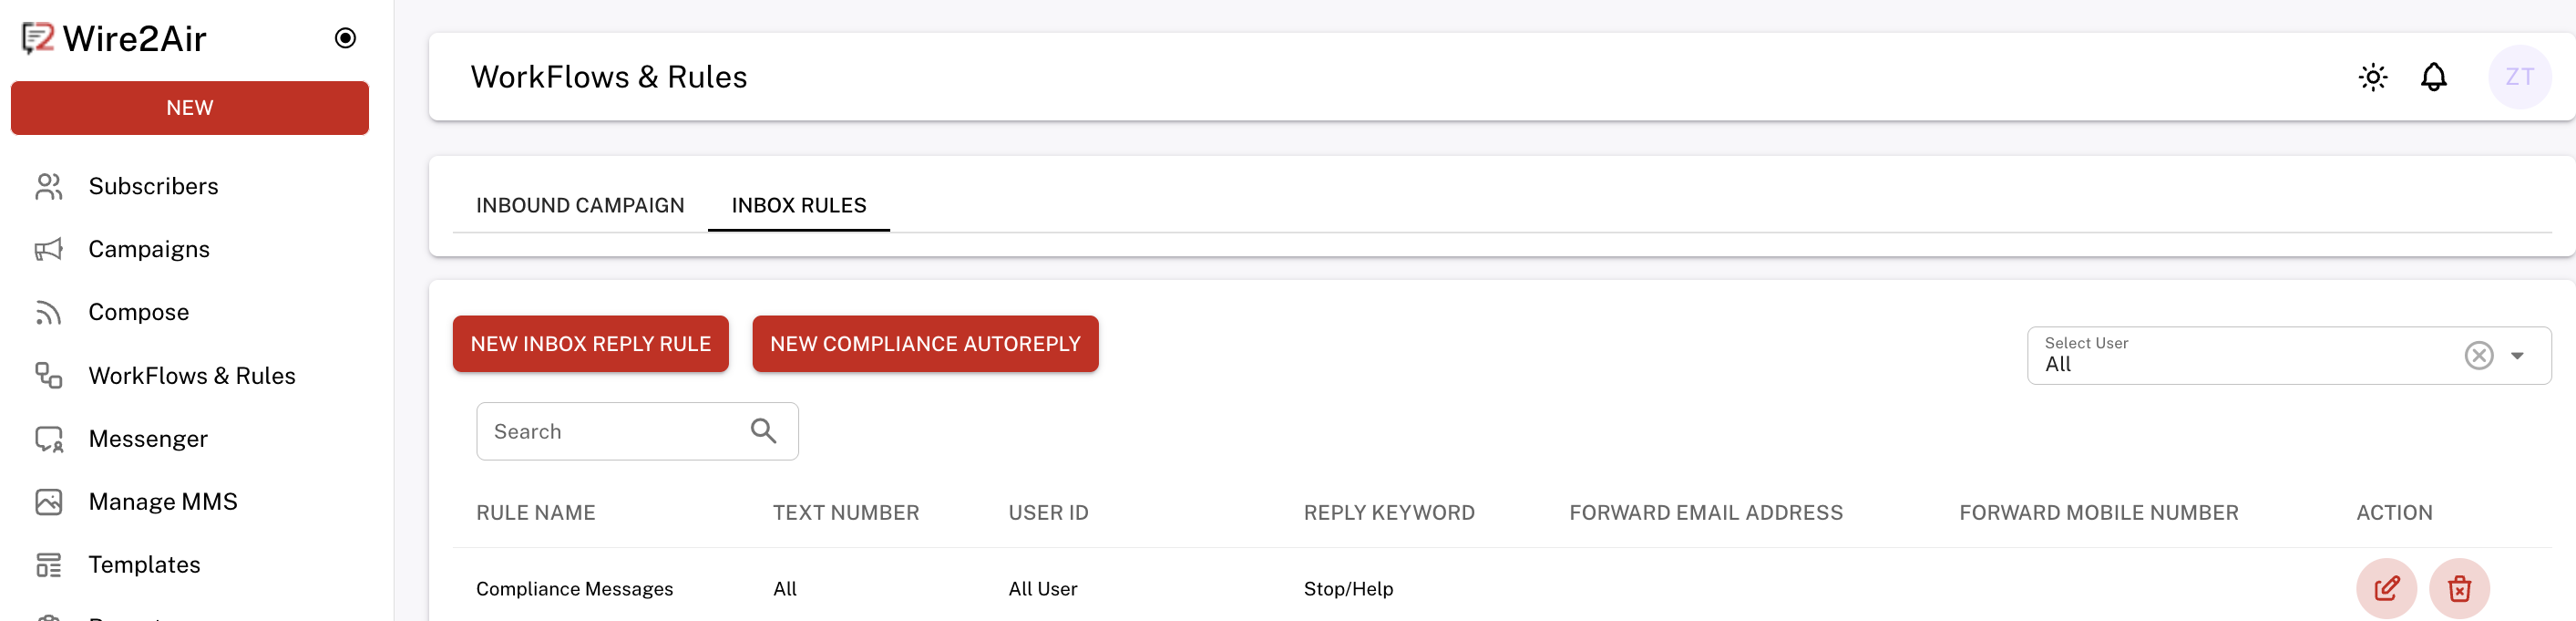The image size is (2576, 621).
Task: Open Manage MMS image icon
Action: click(x=48, y=501)
